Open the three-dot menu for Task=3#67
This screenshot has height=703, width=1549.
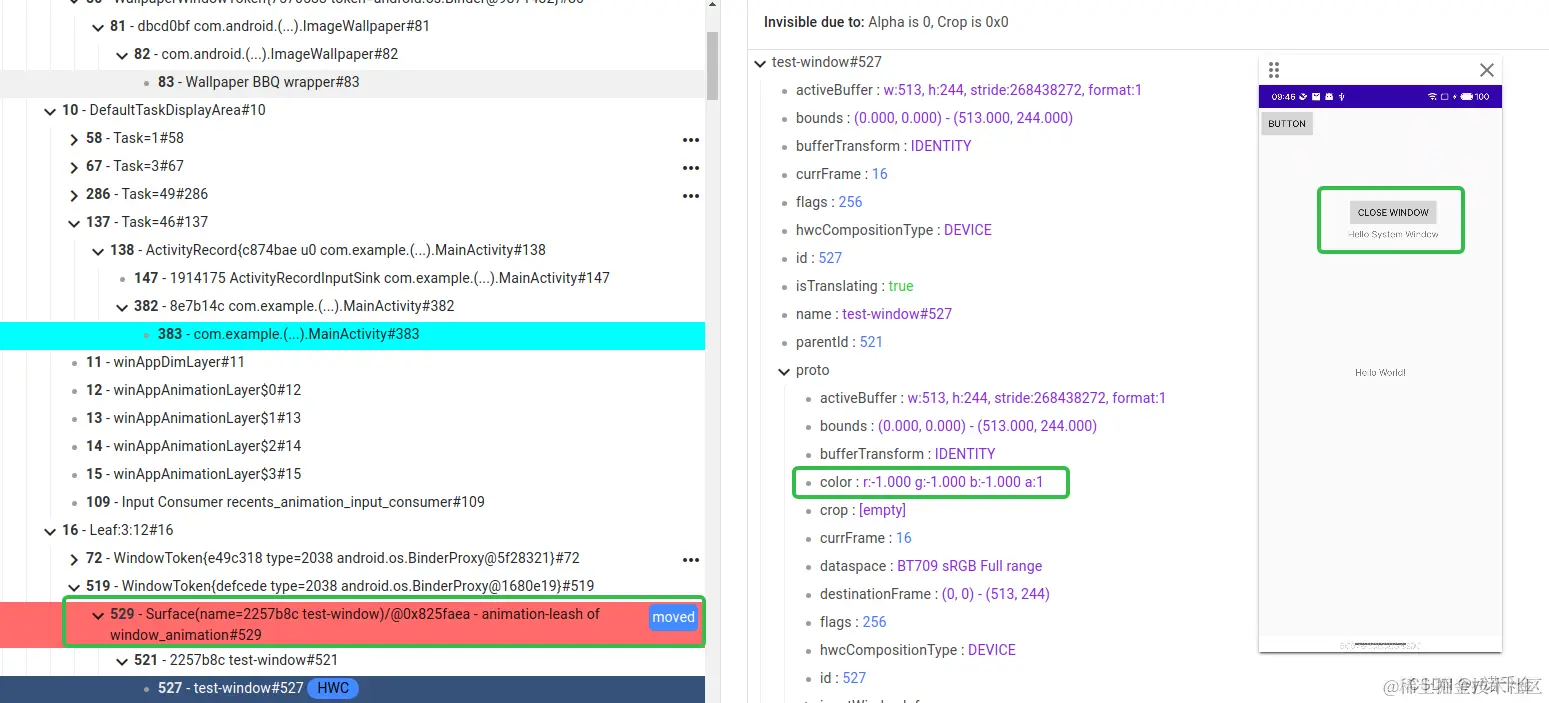click(690, 168)
